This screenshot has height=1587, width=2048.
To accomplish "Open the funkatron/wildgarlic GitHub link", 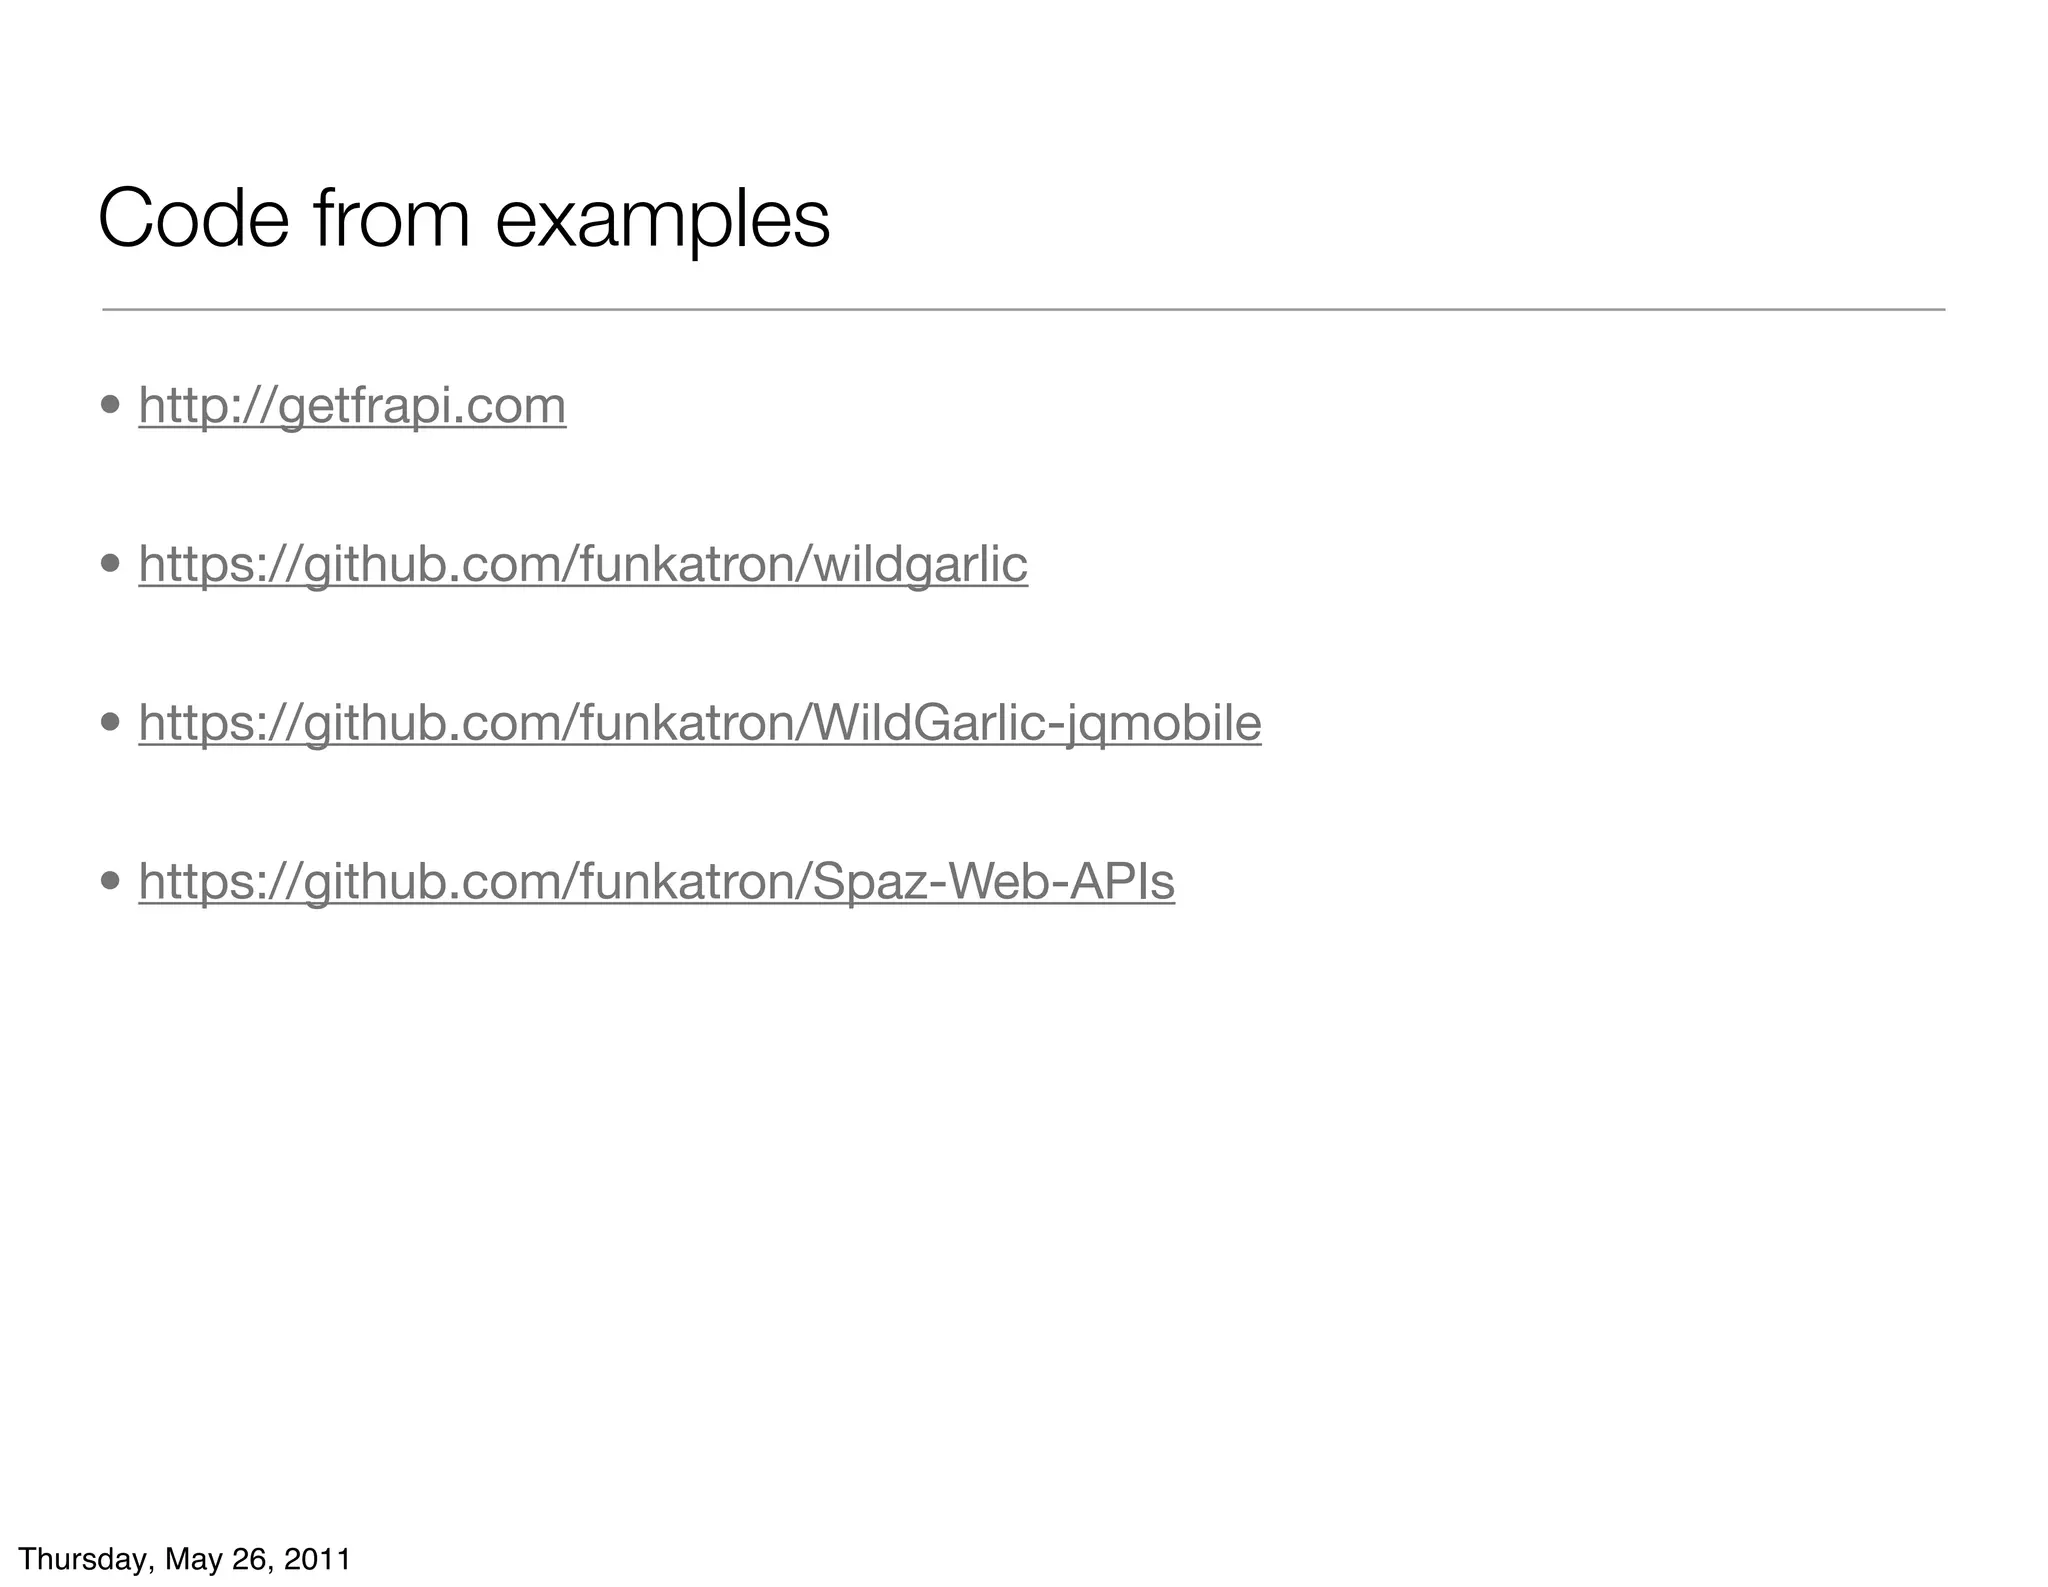I will click(x=583, y=564).
